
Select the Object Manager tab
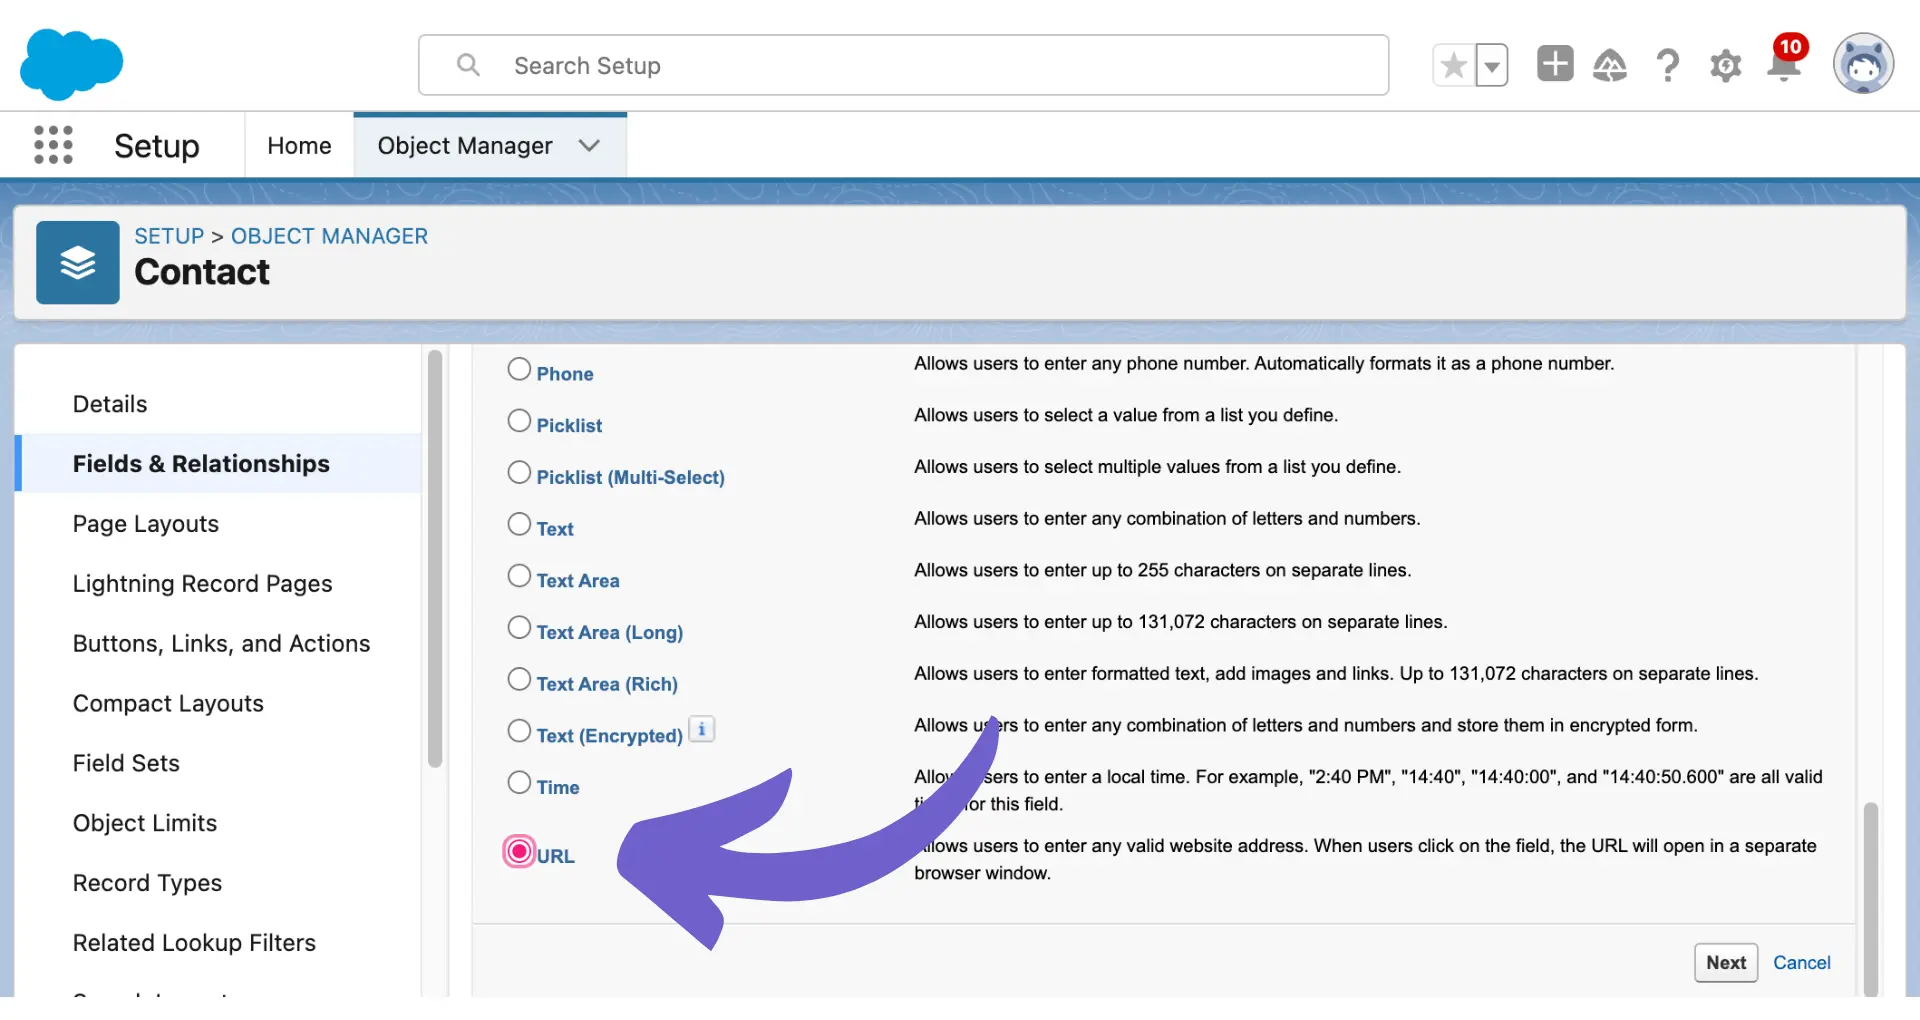click(464, 146)
